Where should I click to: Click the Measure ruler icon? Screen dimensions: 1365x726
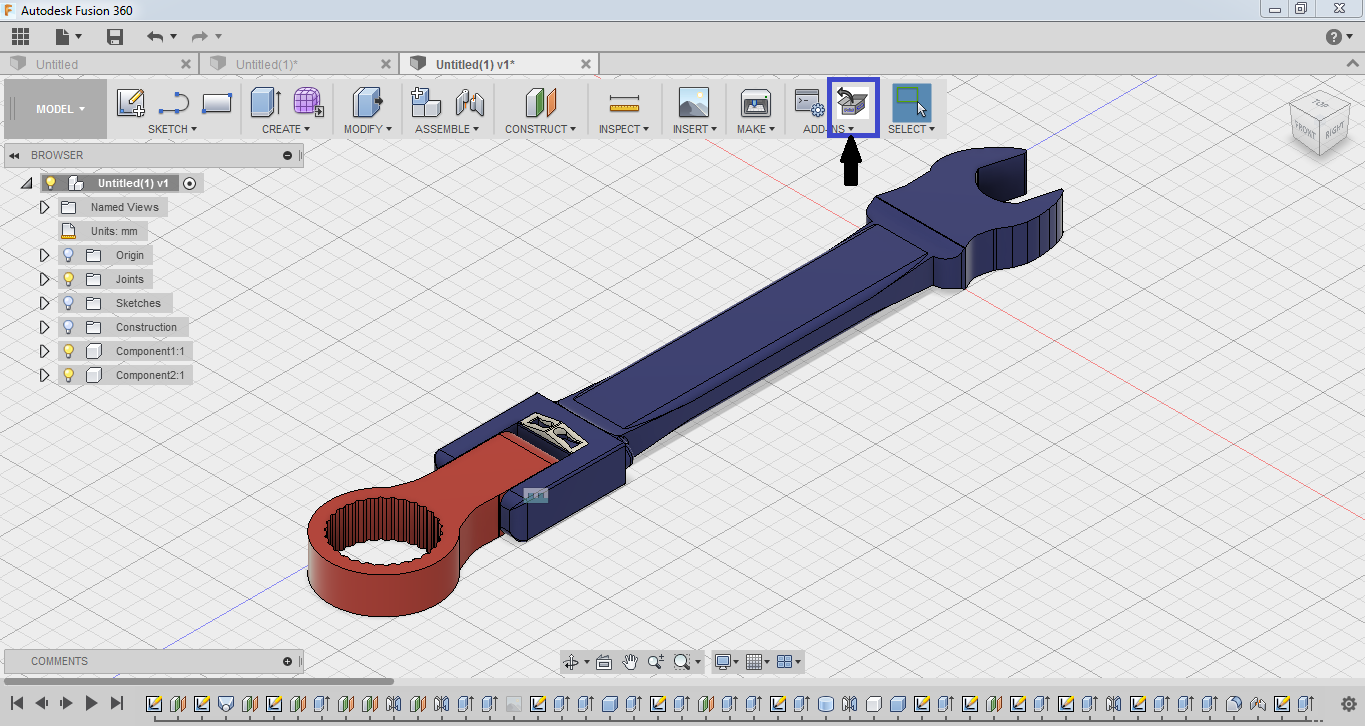tap(624, 103)
